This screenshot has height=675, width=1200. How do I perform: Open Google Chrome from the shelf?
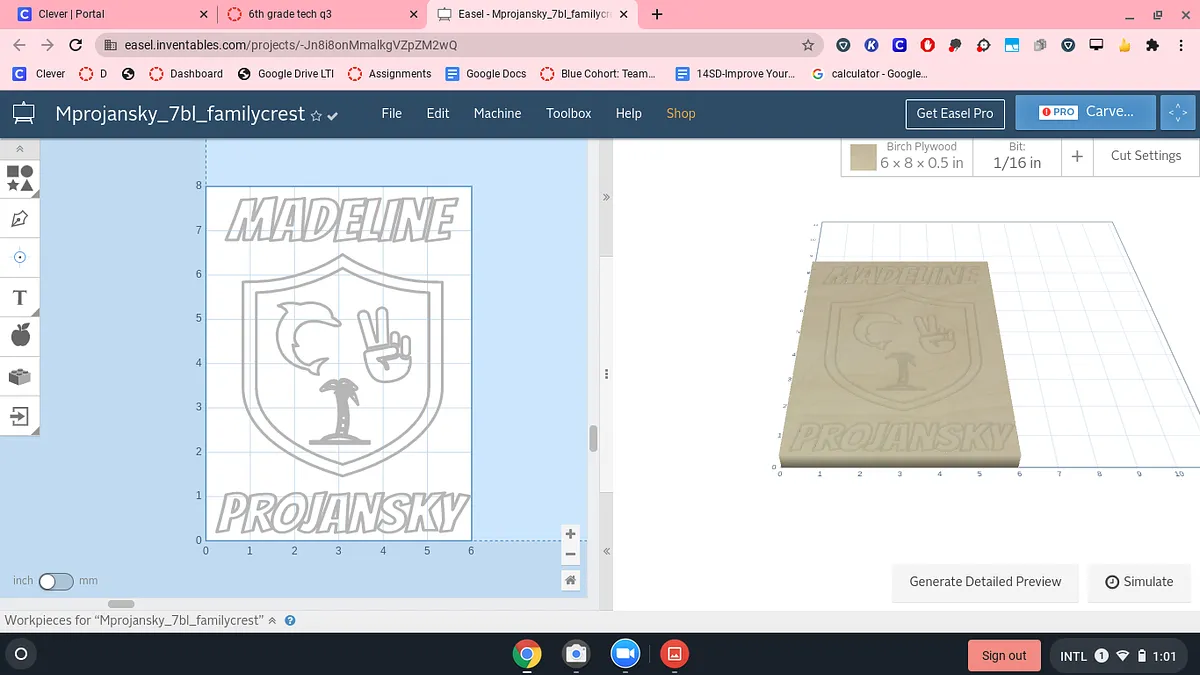click(x=527, y=654)
